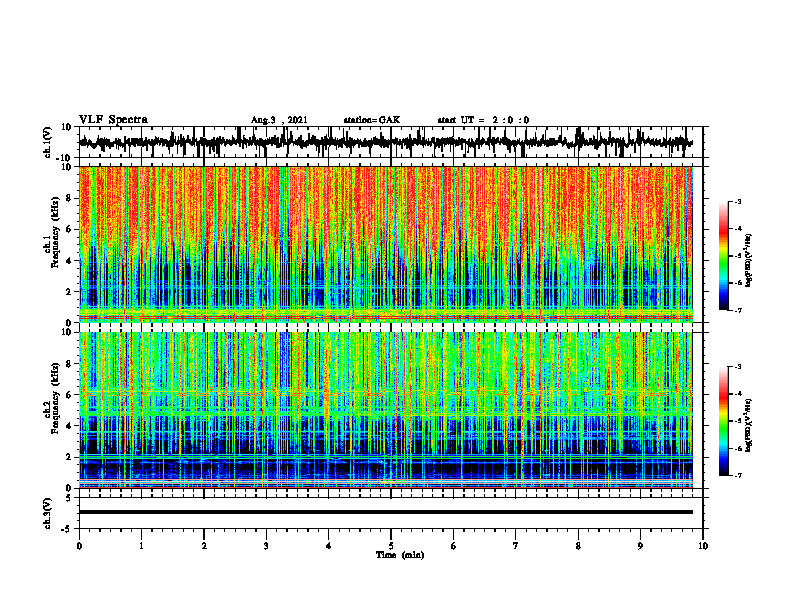Click the ch.2 spectrogram color scale bar
This screenshot has width=792, height=612.
[723, 421]
